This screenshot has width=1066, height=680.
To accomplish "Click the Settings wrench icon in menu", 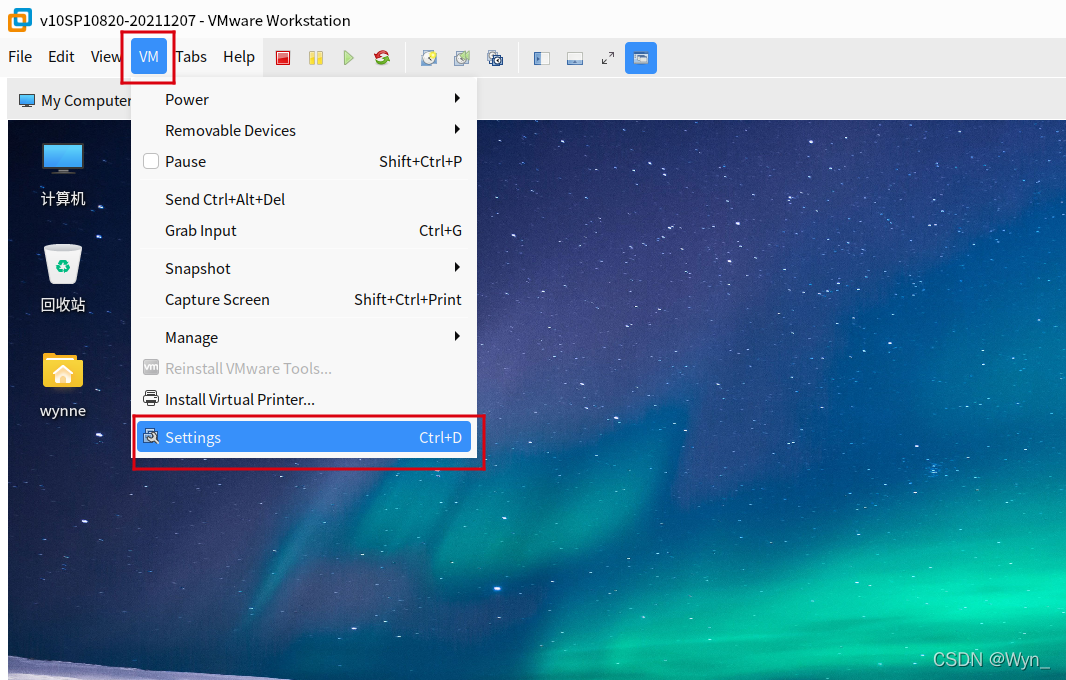I will 151,437.
